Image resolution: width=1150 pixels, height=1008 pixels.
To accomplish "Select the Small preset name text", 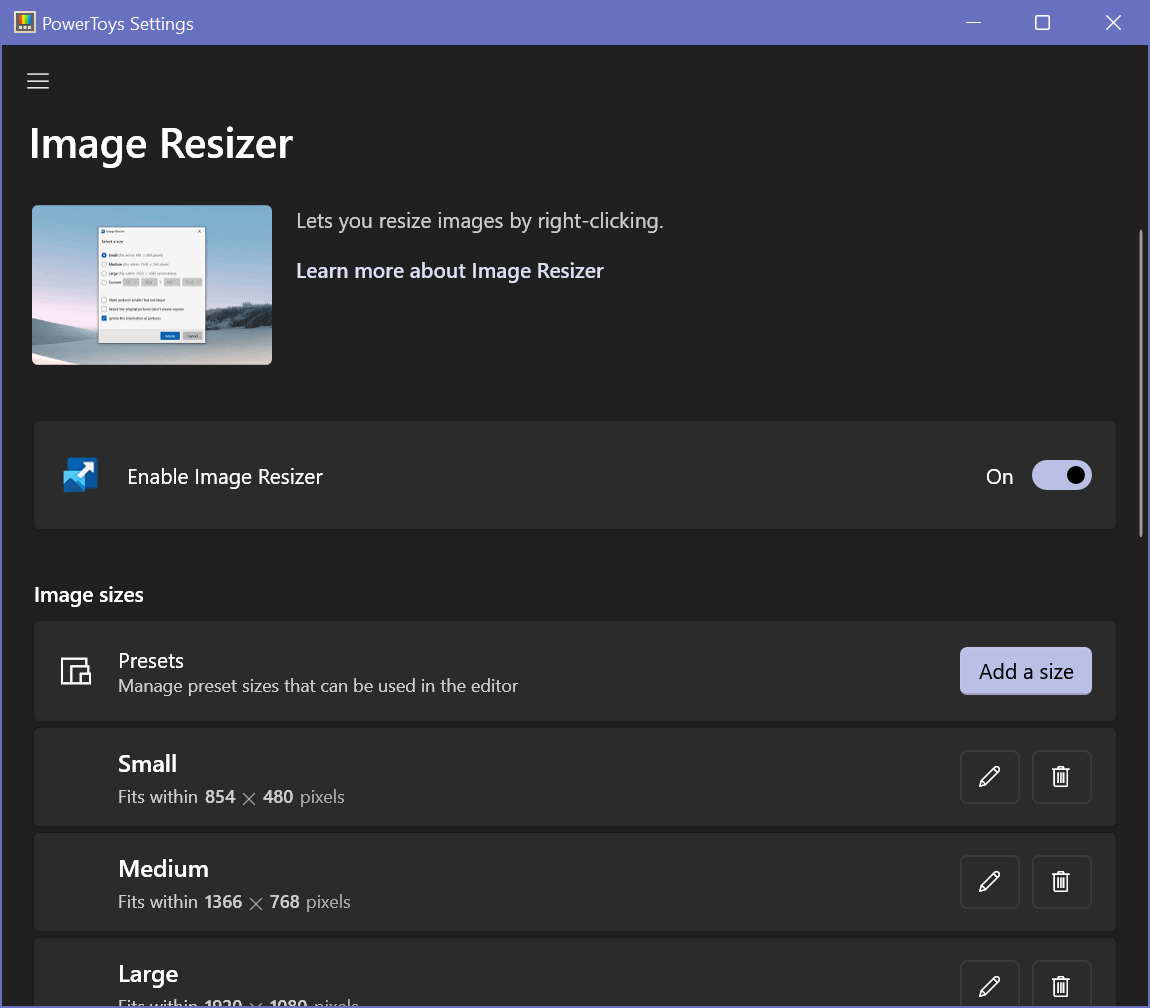I will click(147, 764).
